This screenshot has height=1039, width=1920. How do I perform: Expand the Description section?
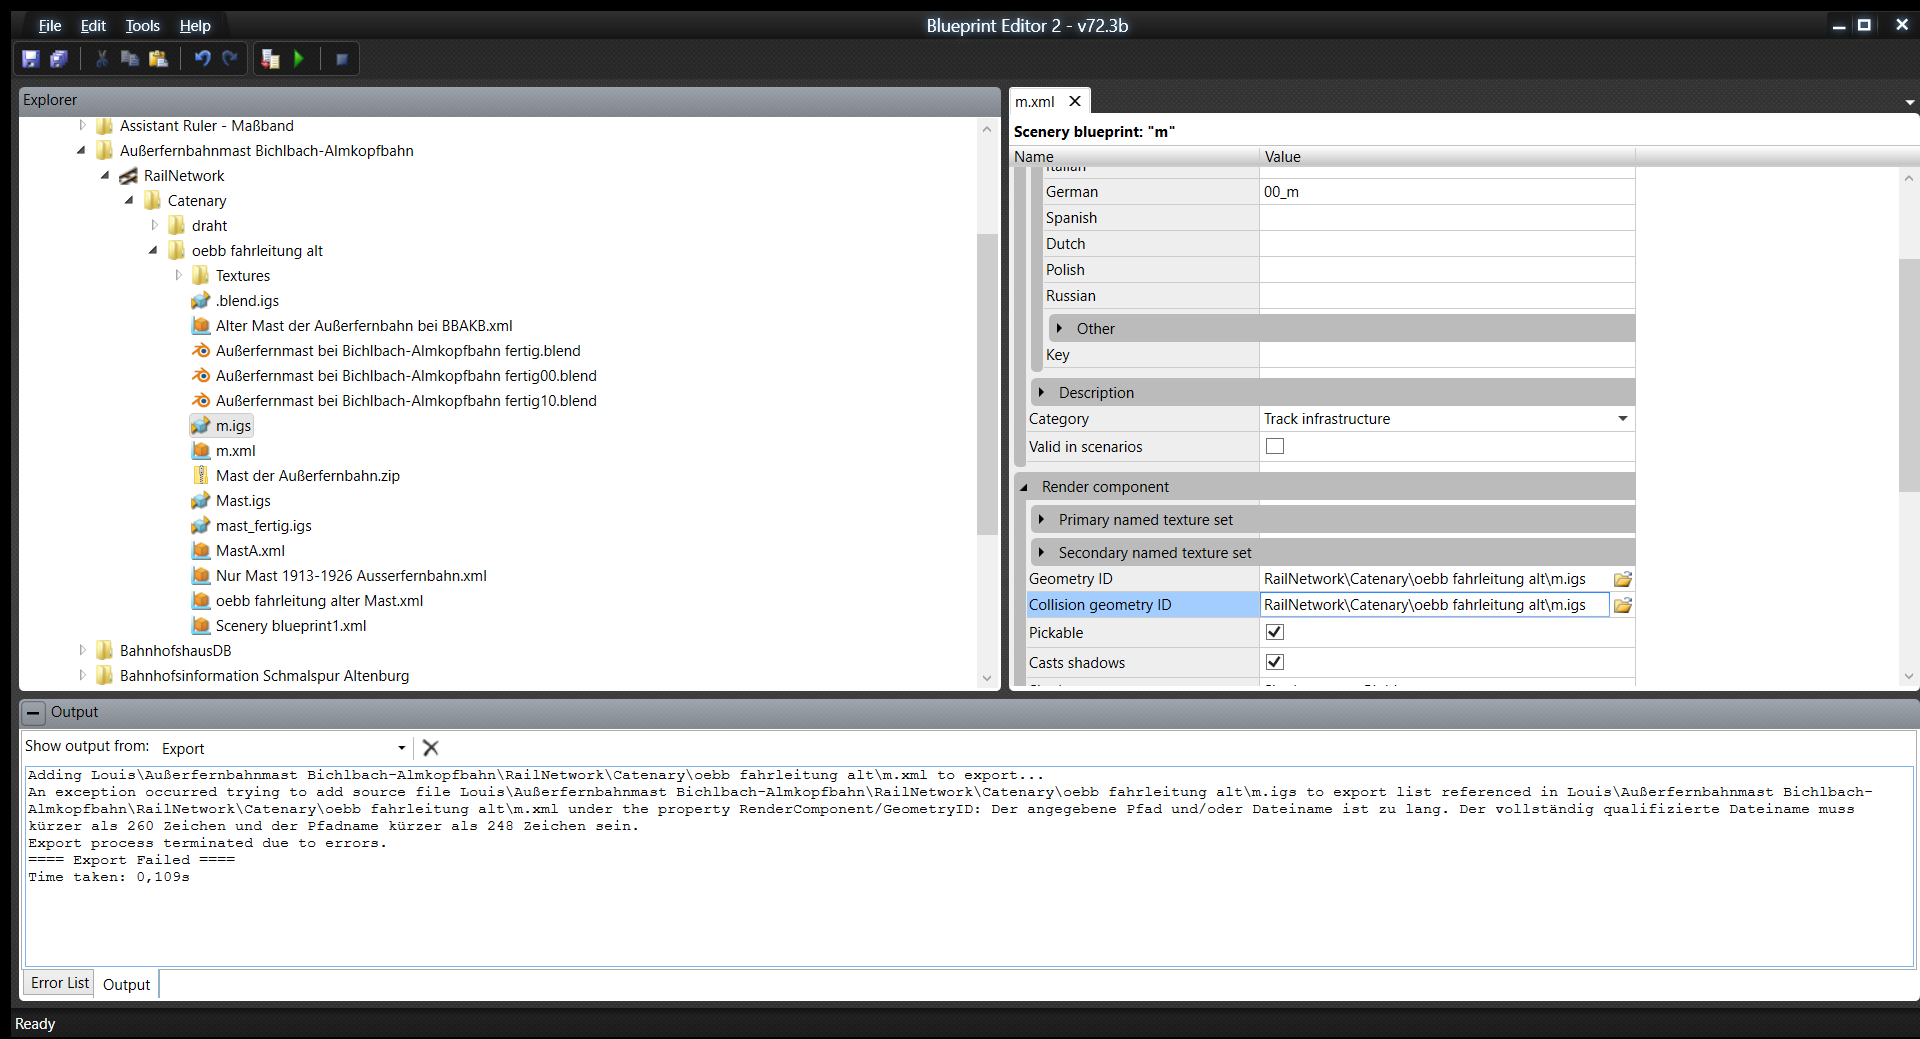[1041, 393]
